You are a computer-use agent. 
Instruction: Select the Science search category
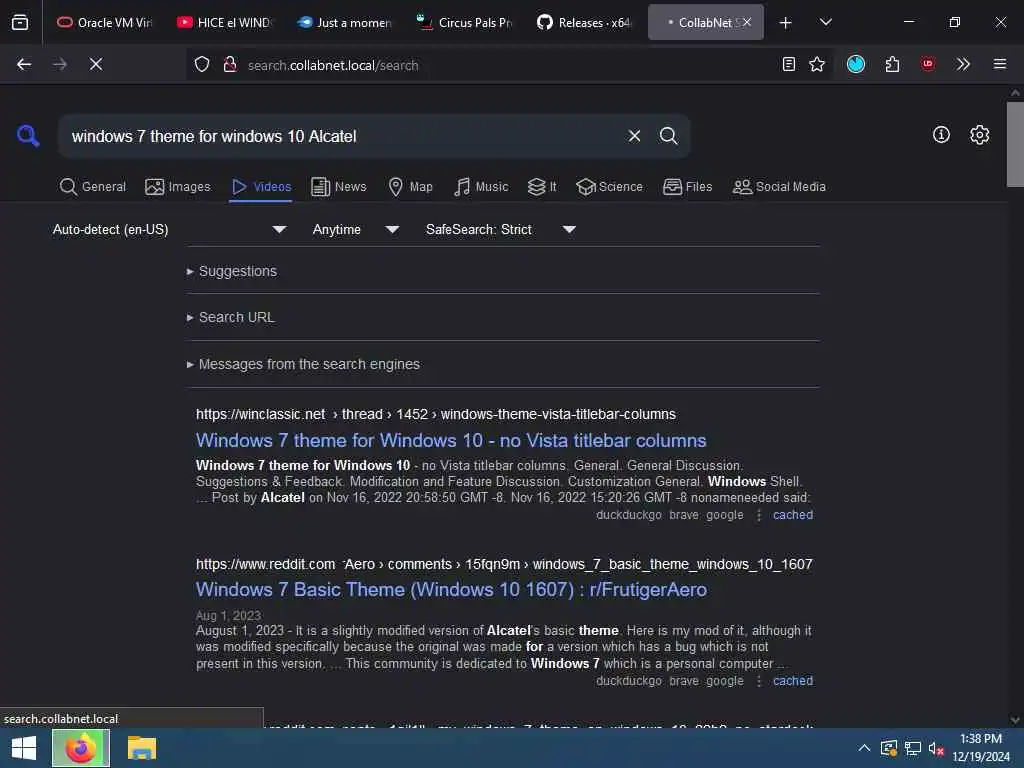point(609,187)
